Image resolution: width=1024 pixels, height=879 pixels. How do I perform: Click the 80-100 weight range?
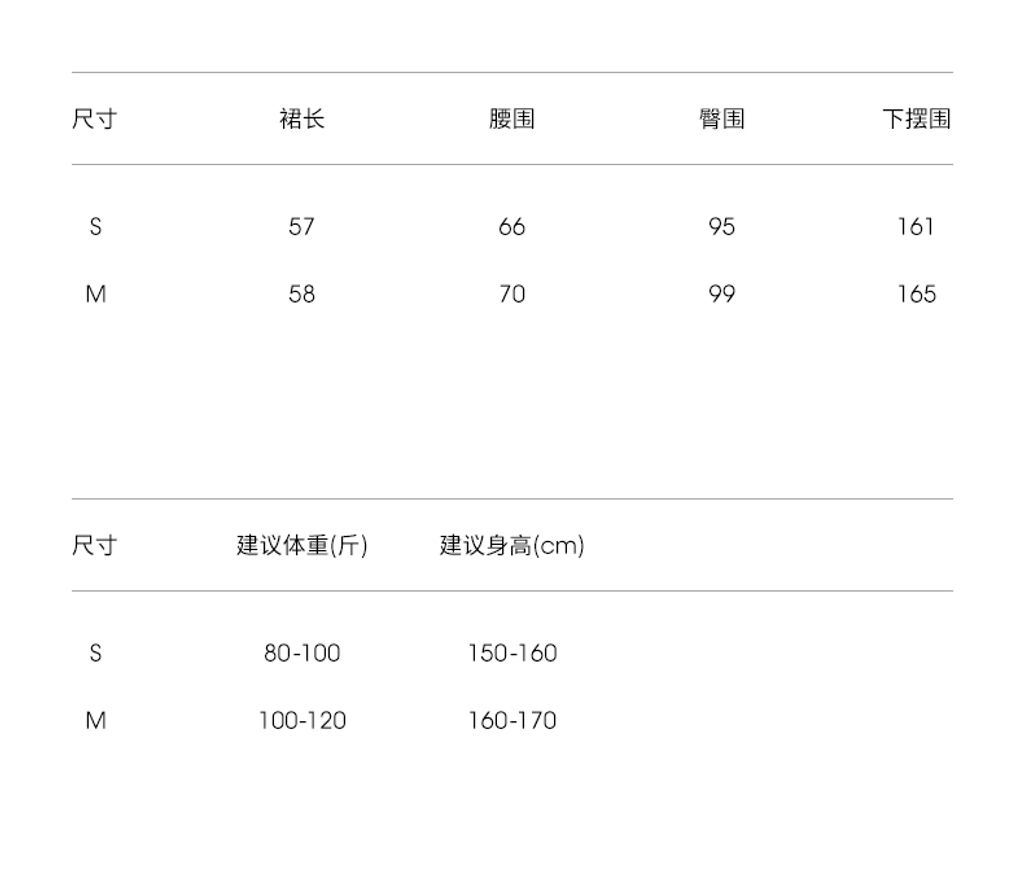[302, 653]
